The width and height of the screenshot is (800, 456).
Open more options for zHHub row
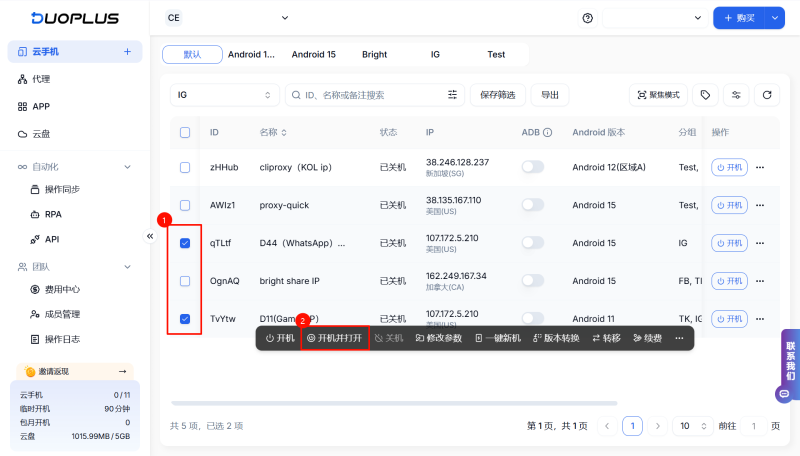(760, 167)
